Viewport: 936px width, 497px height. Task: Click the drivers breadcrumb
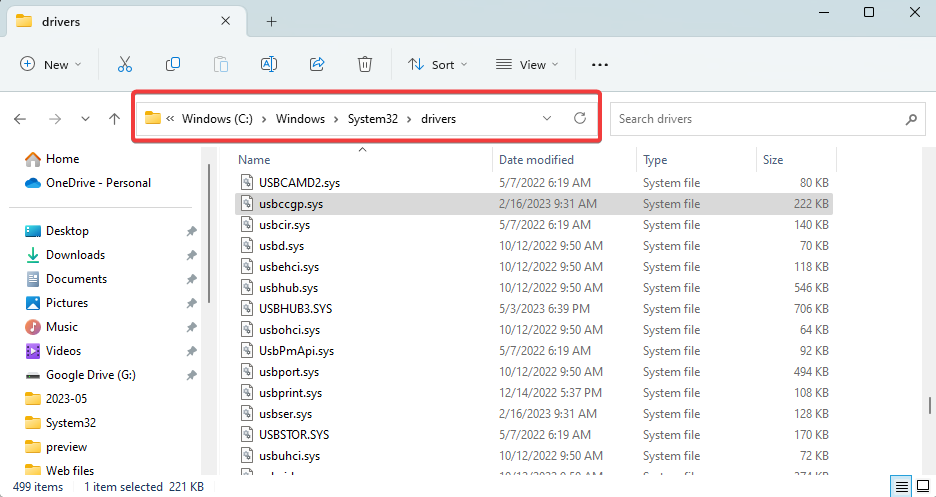click(439, 119)
